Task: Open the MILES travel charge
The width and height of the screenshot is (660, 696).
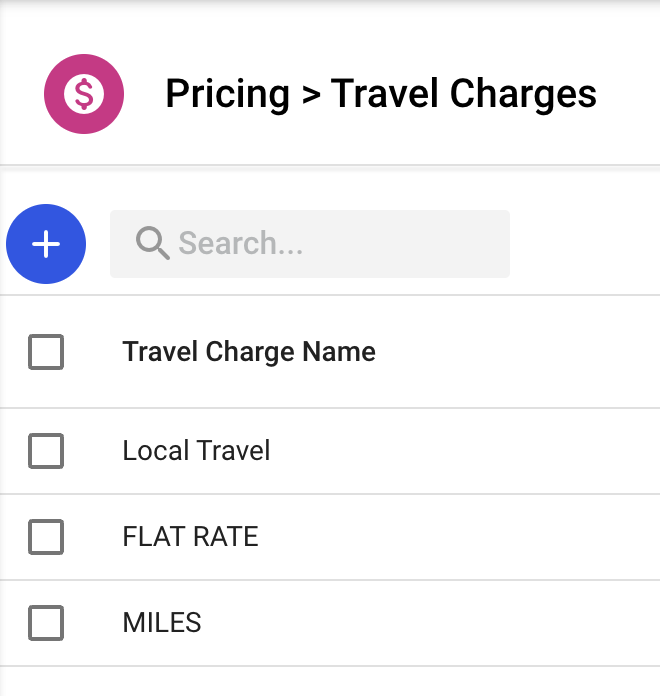Action: click(x=162, y=623)
